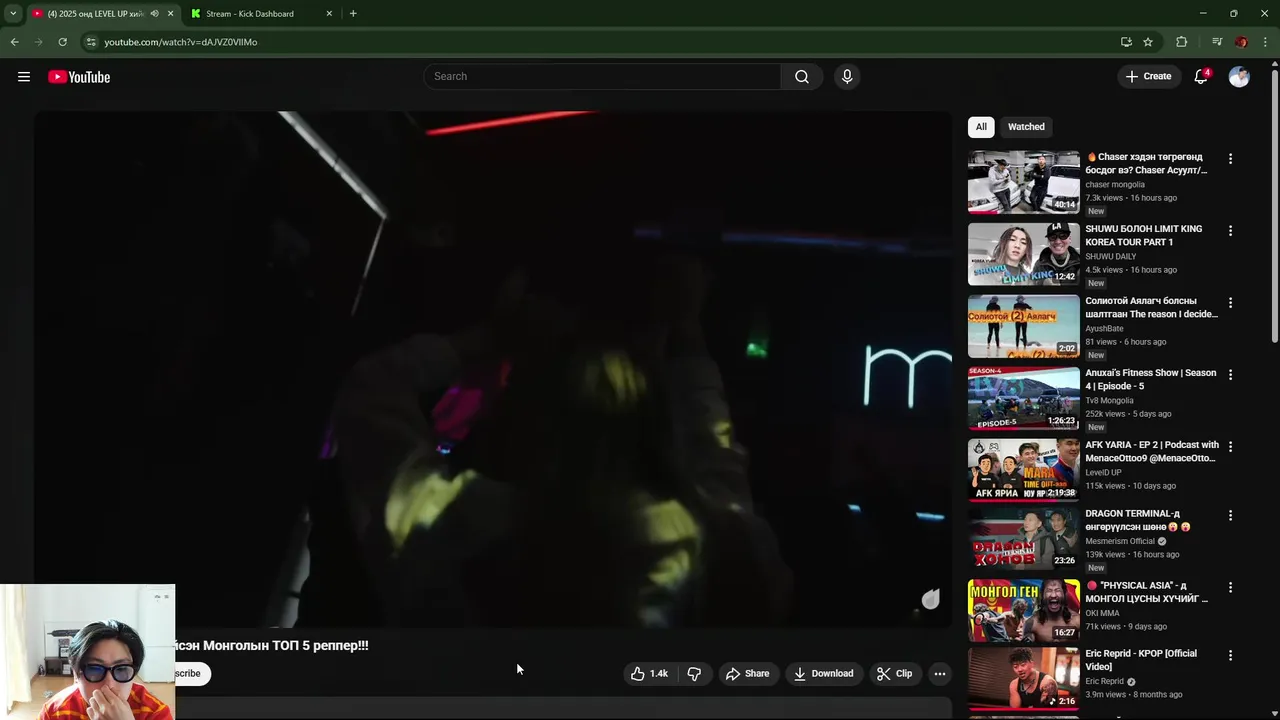
Task: Open options menu for DRAGON TERMINAL video
Action: coord(1230,516)
